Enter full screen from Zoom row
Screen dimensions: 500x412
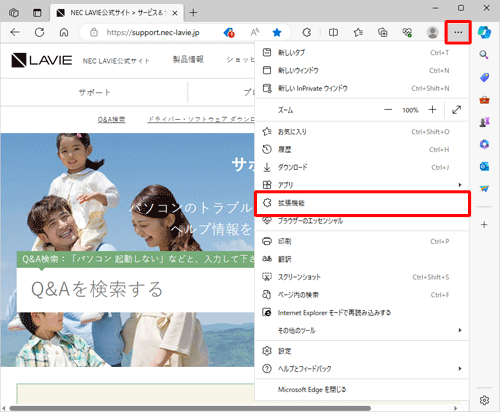click(457, 110)
